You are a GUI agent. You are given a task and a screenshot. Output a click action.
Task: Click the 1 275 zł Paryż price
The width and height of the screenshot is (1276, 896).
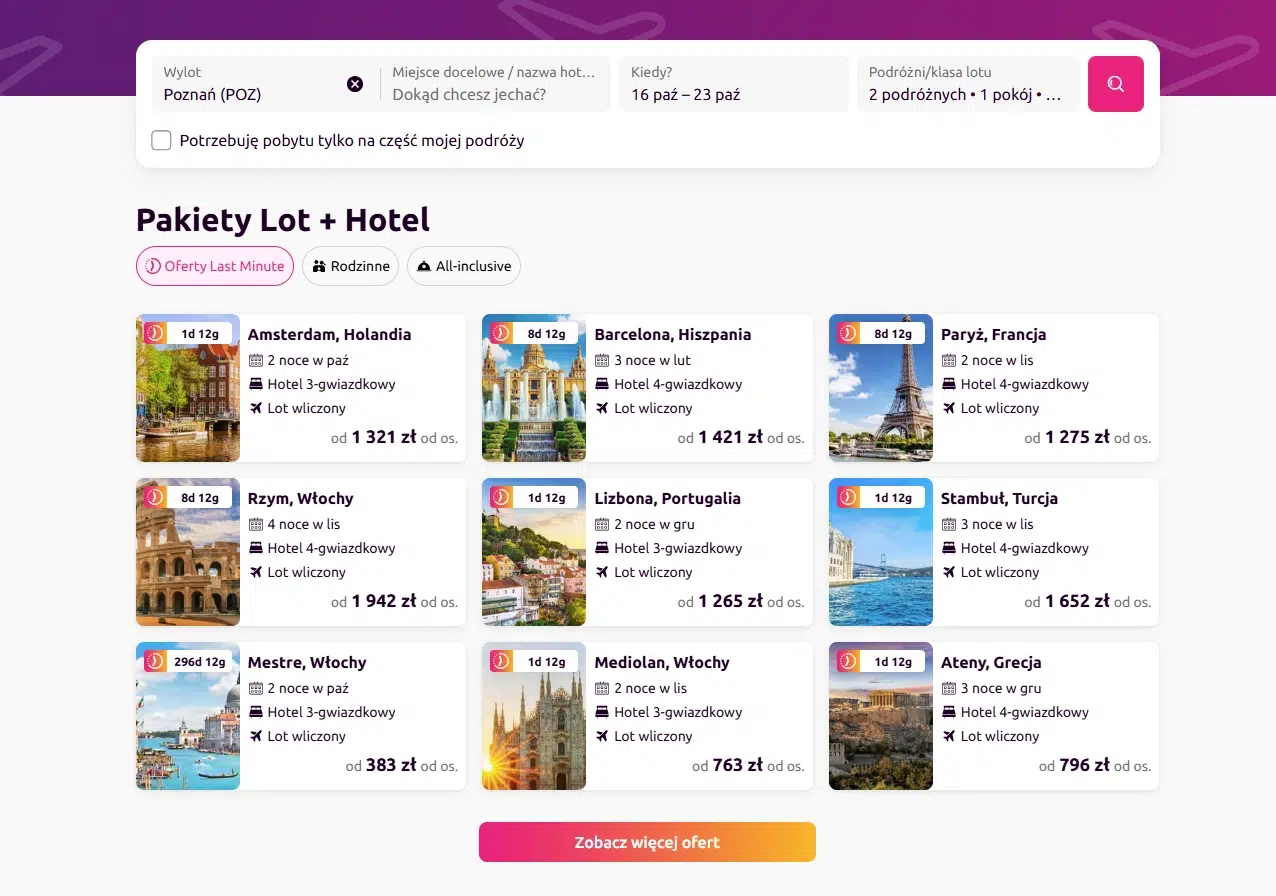(1077, 437)
